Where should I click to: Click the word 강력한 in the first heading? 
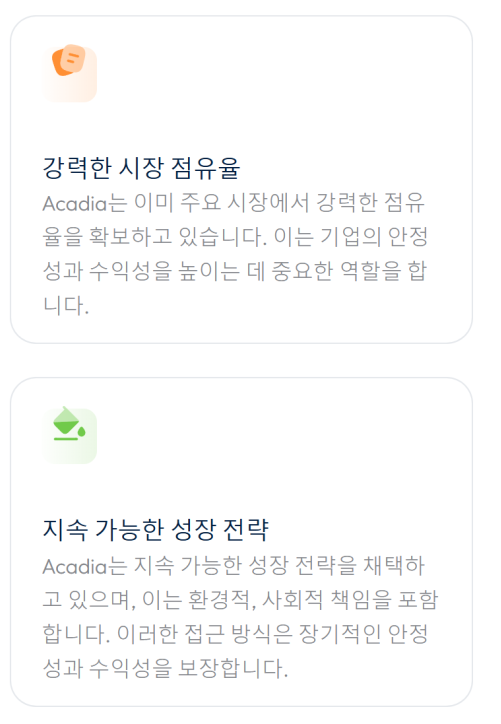76,168
